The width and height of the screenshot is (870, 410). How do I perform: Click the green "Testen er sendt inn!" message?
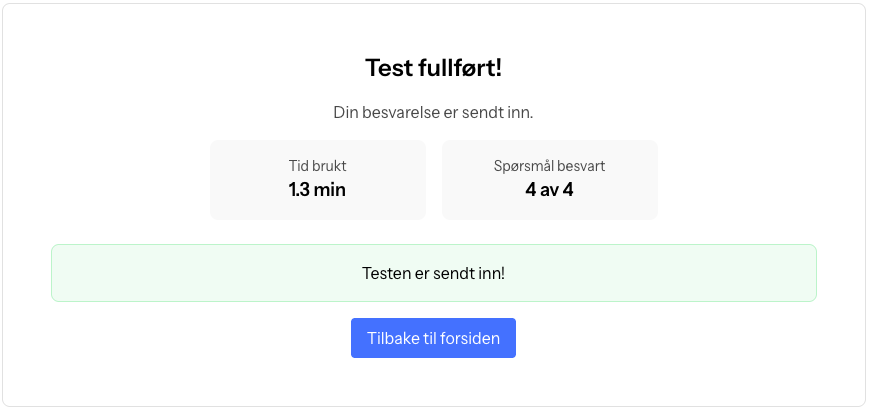tap(433, 272)
